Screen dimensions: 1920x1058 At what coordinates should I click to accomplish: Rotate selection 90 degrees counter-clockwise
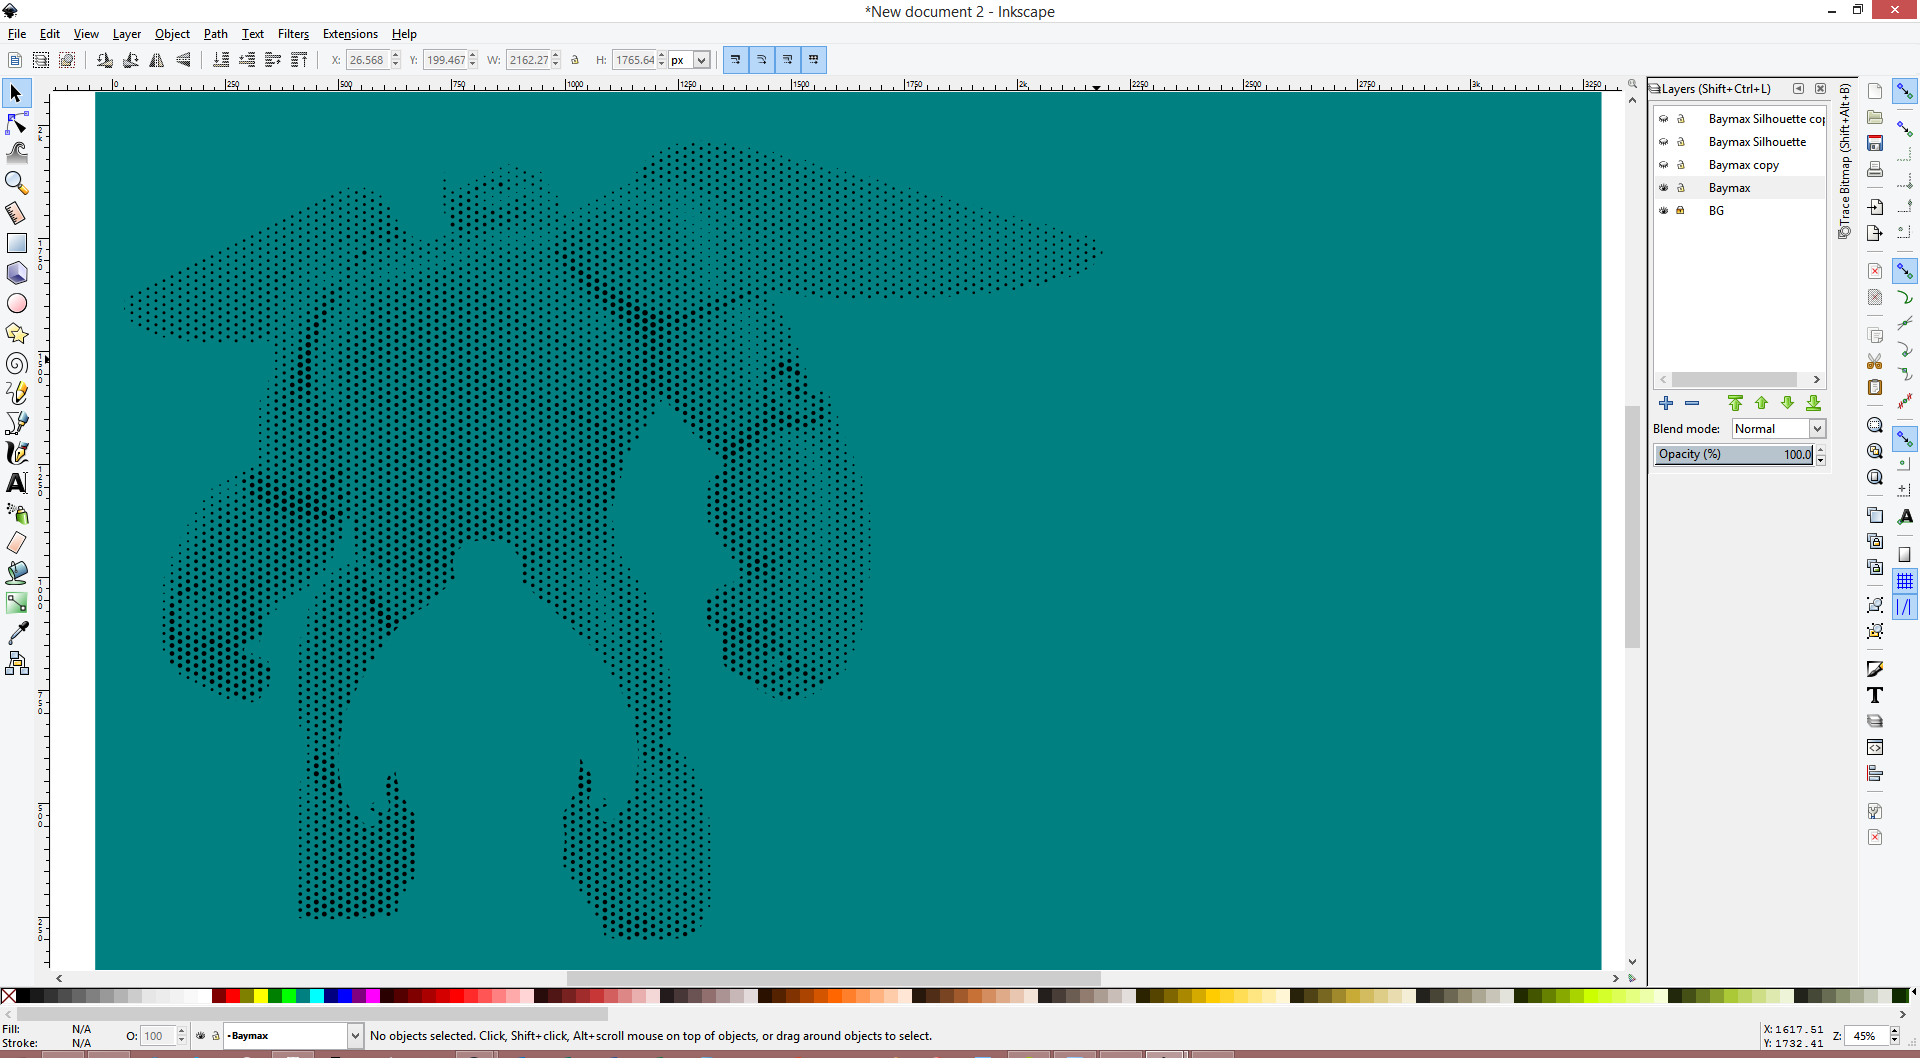(104, 60)
